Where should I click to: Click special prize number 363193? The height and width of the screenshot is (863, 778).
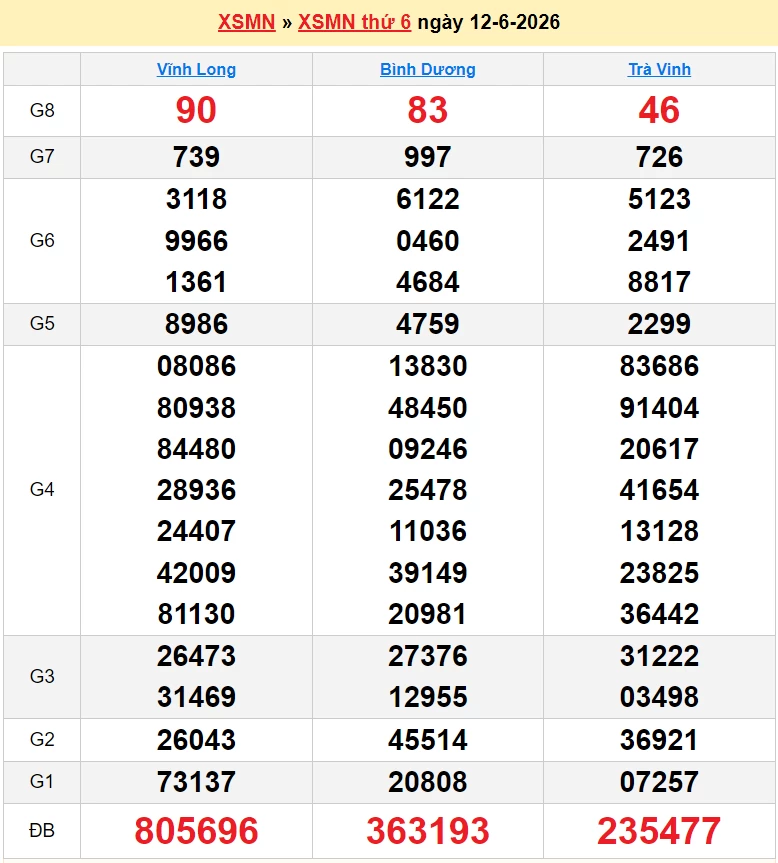coord(428,831)
